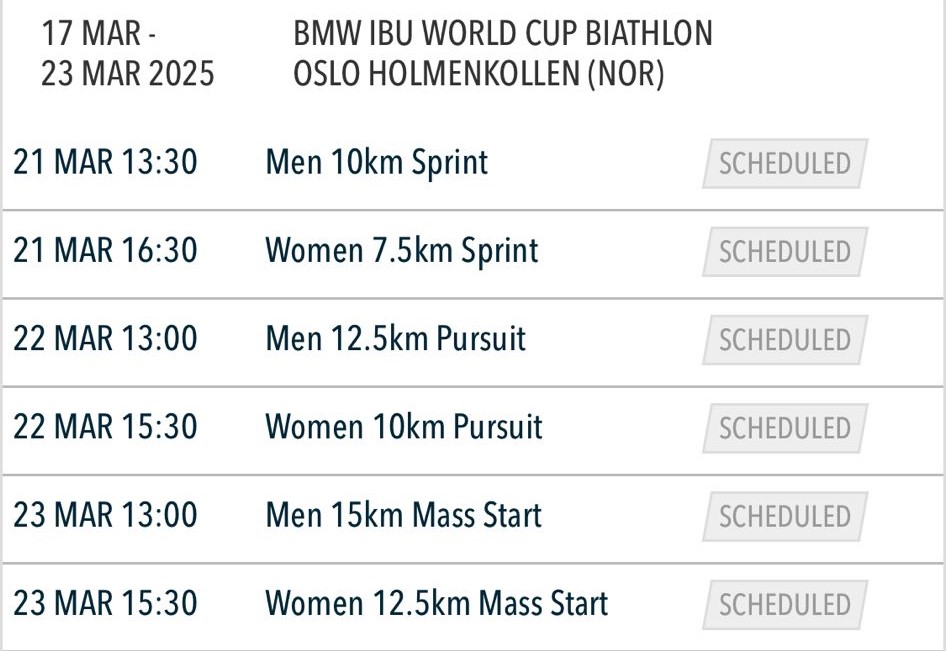946x651 pixels.
Task: Select the 17 MAR - 23 MAR 2025 date range
Action: (127, 53)
